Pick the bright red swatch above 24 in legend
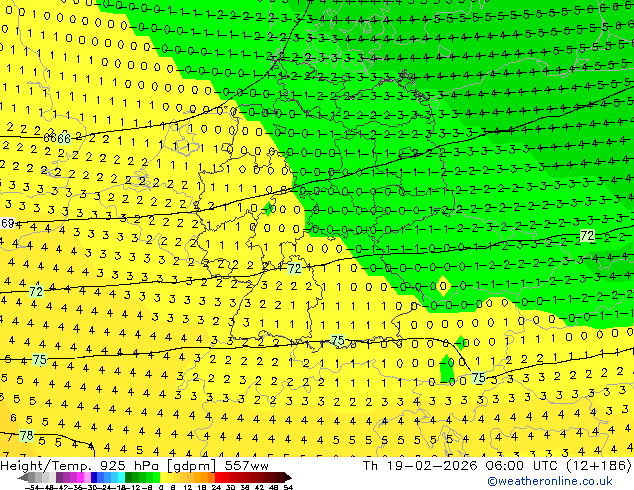 218,478
